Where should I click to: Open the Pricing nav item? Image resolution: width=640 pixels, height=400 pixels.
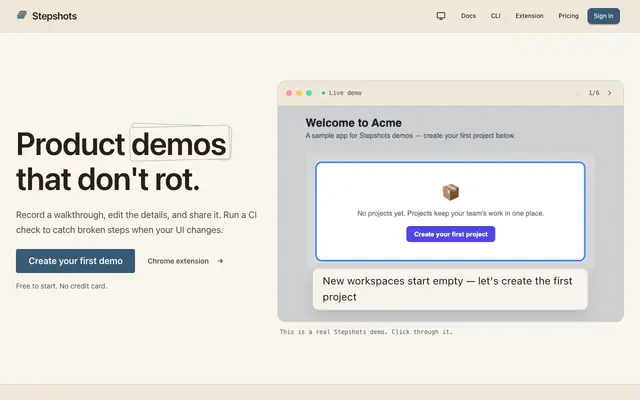point(569,16)
